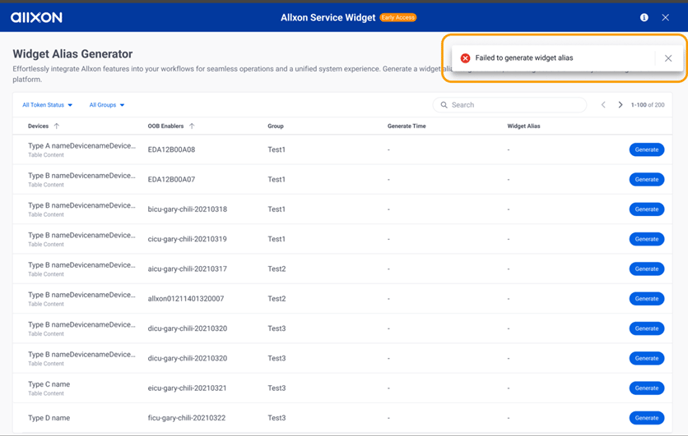Click Test2 group for aicu-gary-chili-20210317
The image size is (688, 436).
(277, 269)
